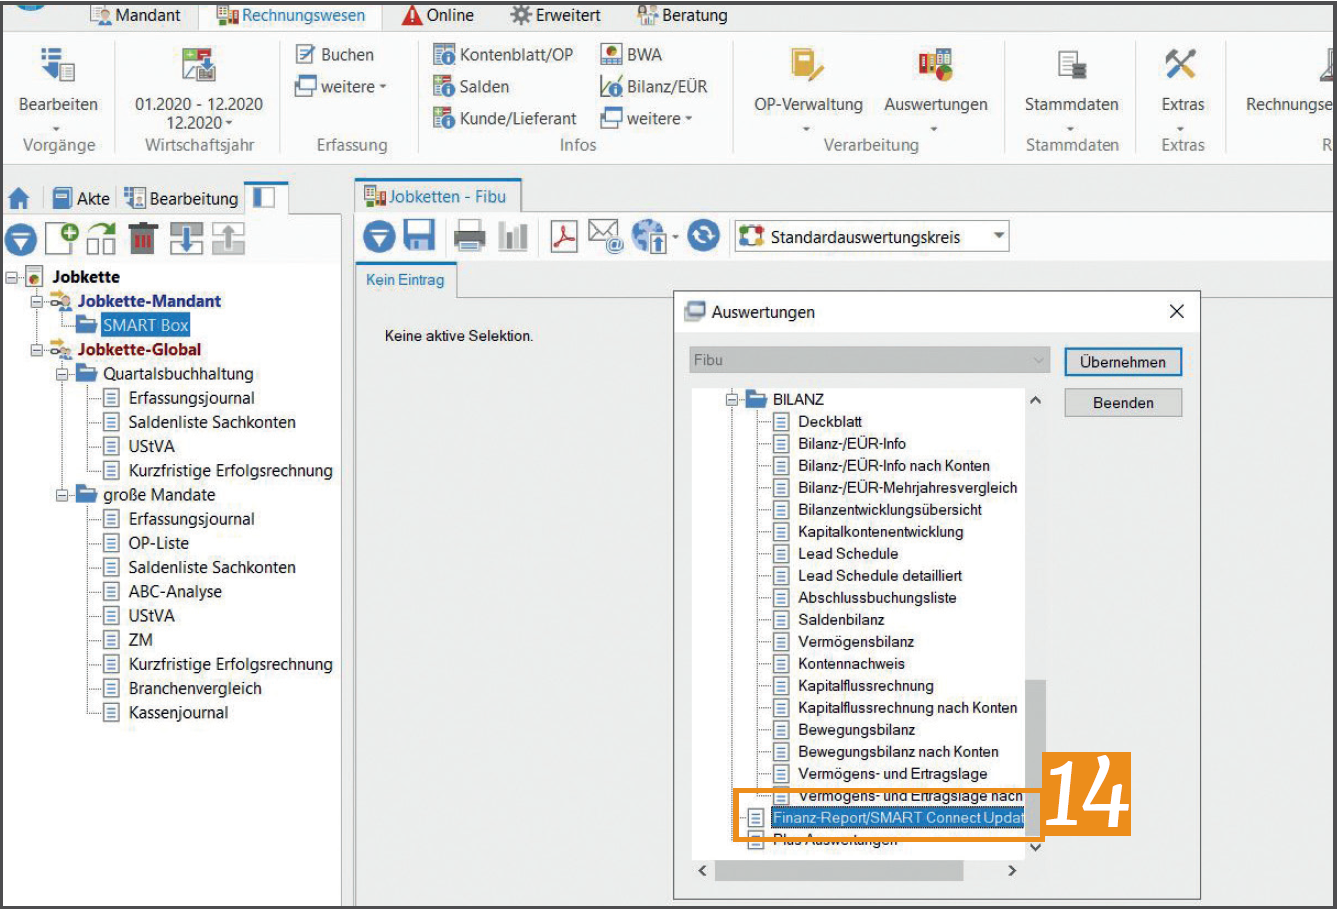Click the Übernehmen button
This screenshot has height=910, width=1339.
[1123, 362]
